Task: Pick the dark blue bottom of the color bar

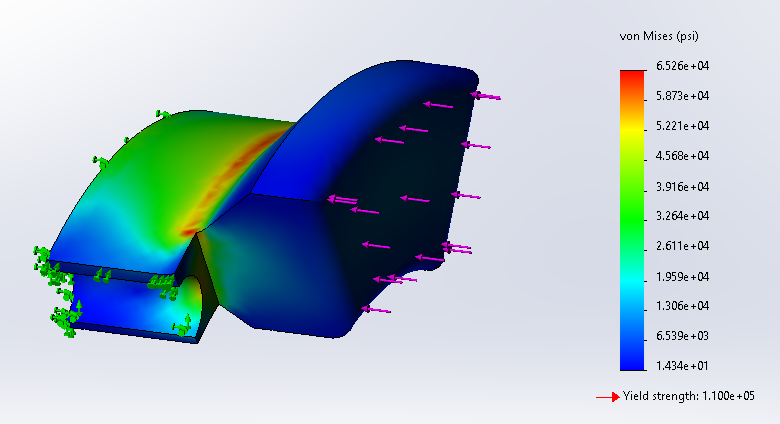Action: click(632, 358)
